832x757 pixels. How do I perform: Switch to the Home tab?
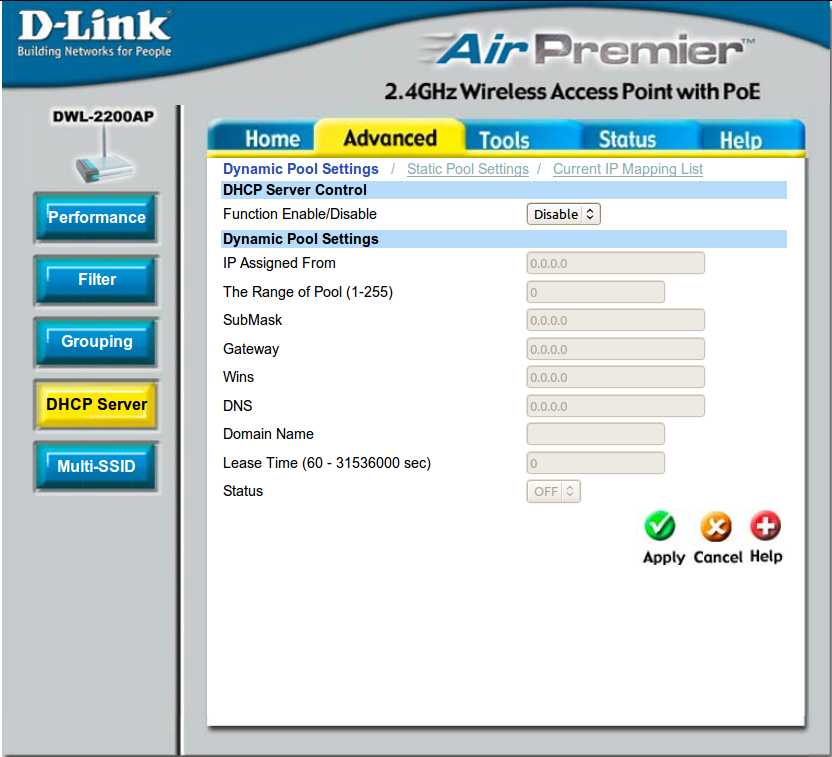[272, 139]
